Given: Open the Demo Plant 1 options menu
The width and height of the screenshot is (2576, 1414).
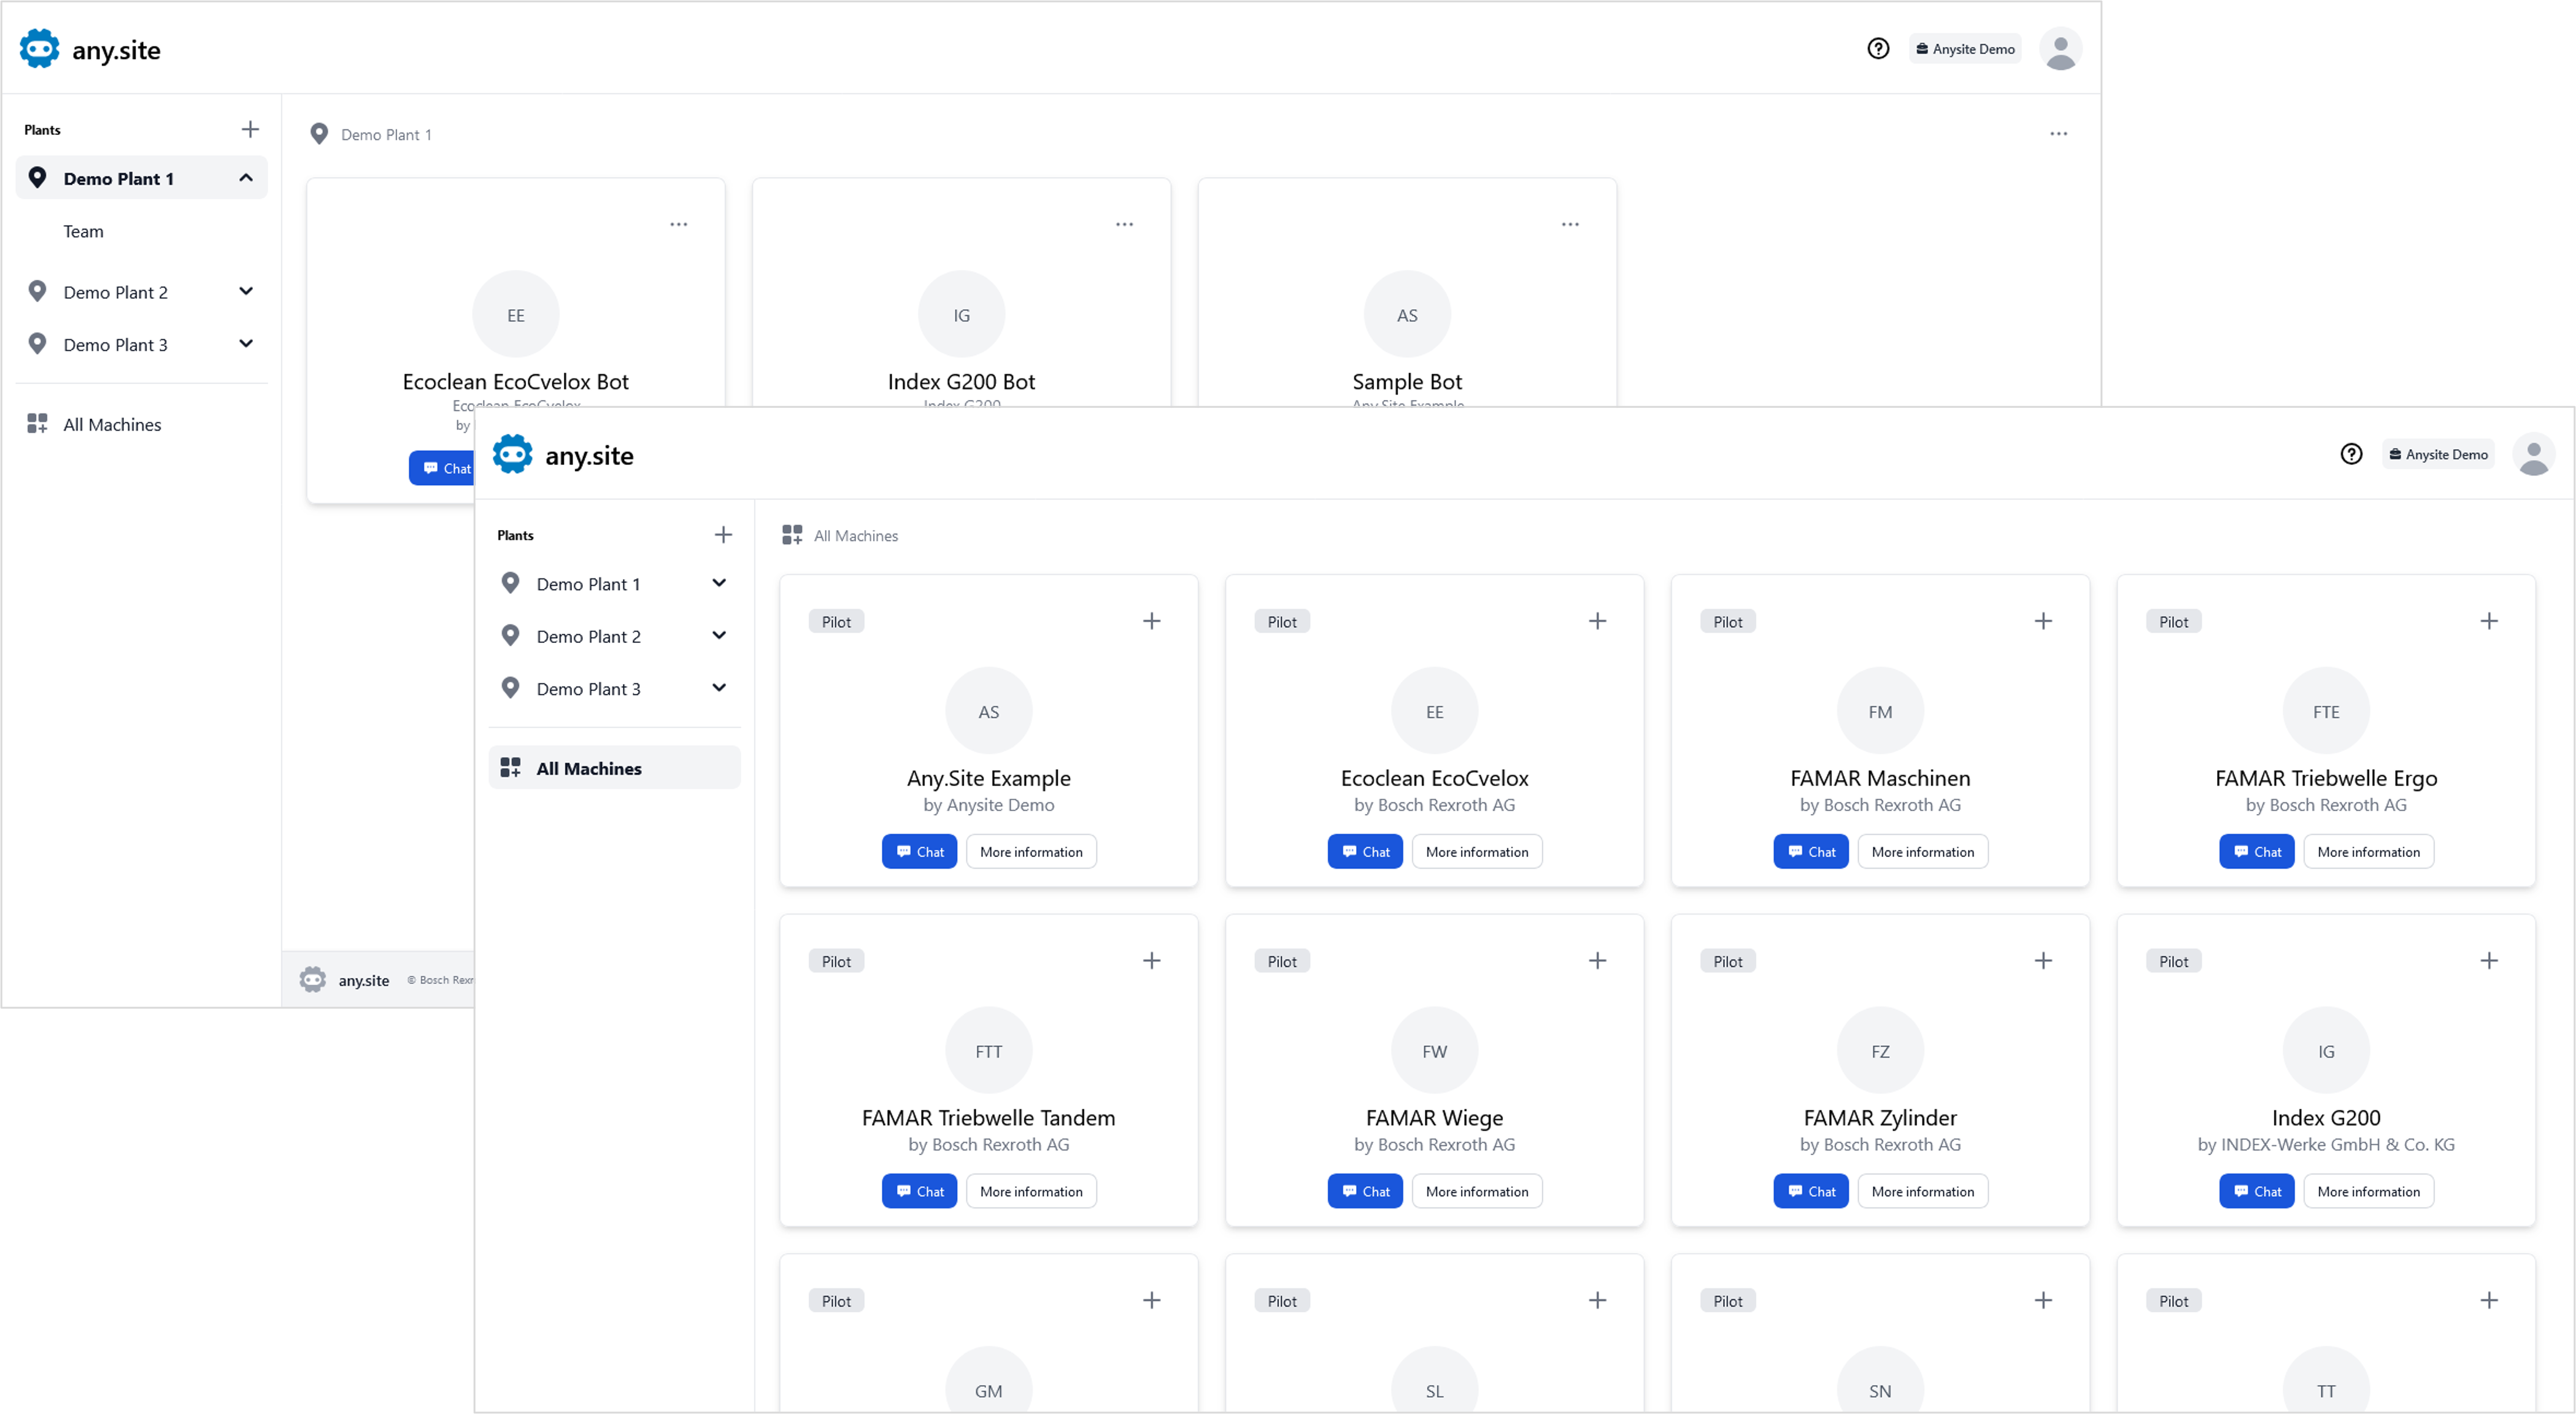Looking at the screenshot, I should point(2058,133).
